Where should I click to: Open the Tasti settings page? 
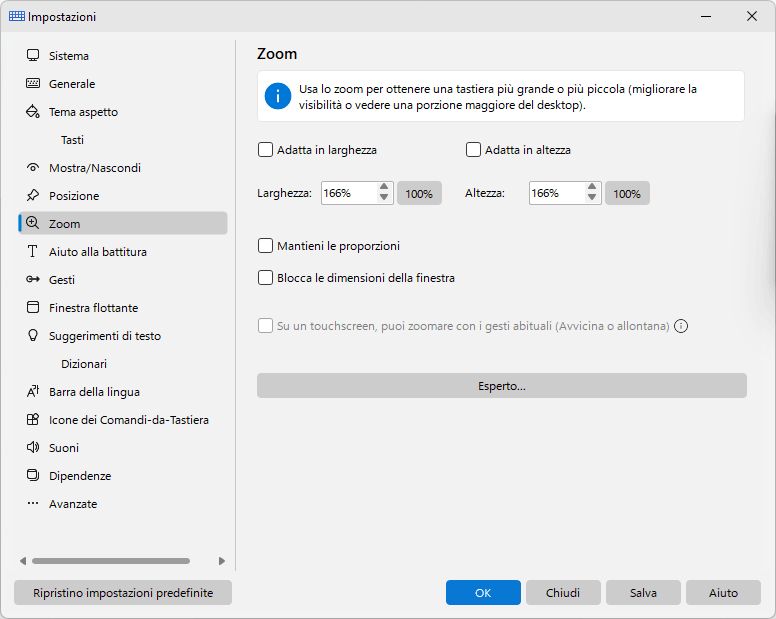pos(72,140)
